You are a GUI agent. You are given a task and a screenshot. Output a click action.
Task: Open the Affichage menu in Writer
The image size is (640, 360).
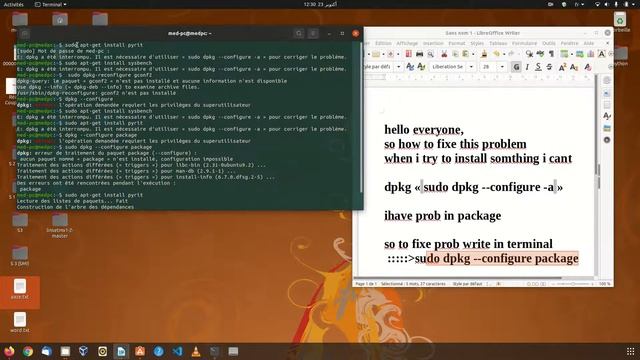407,43
